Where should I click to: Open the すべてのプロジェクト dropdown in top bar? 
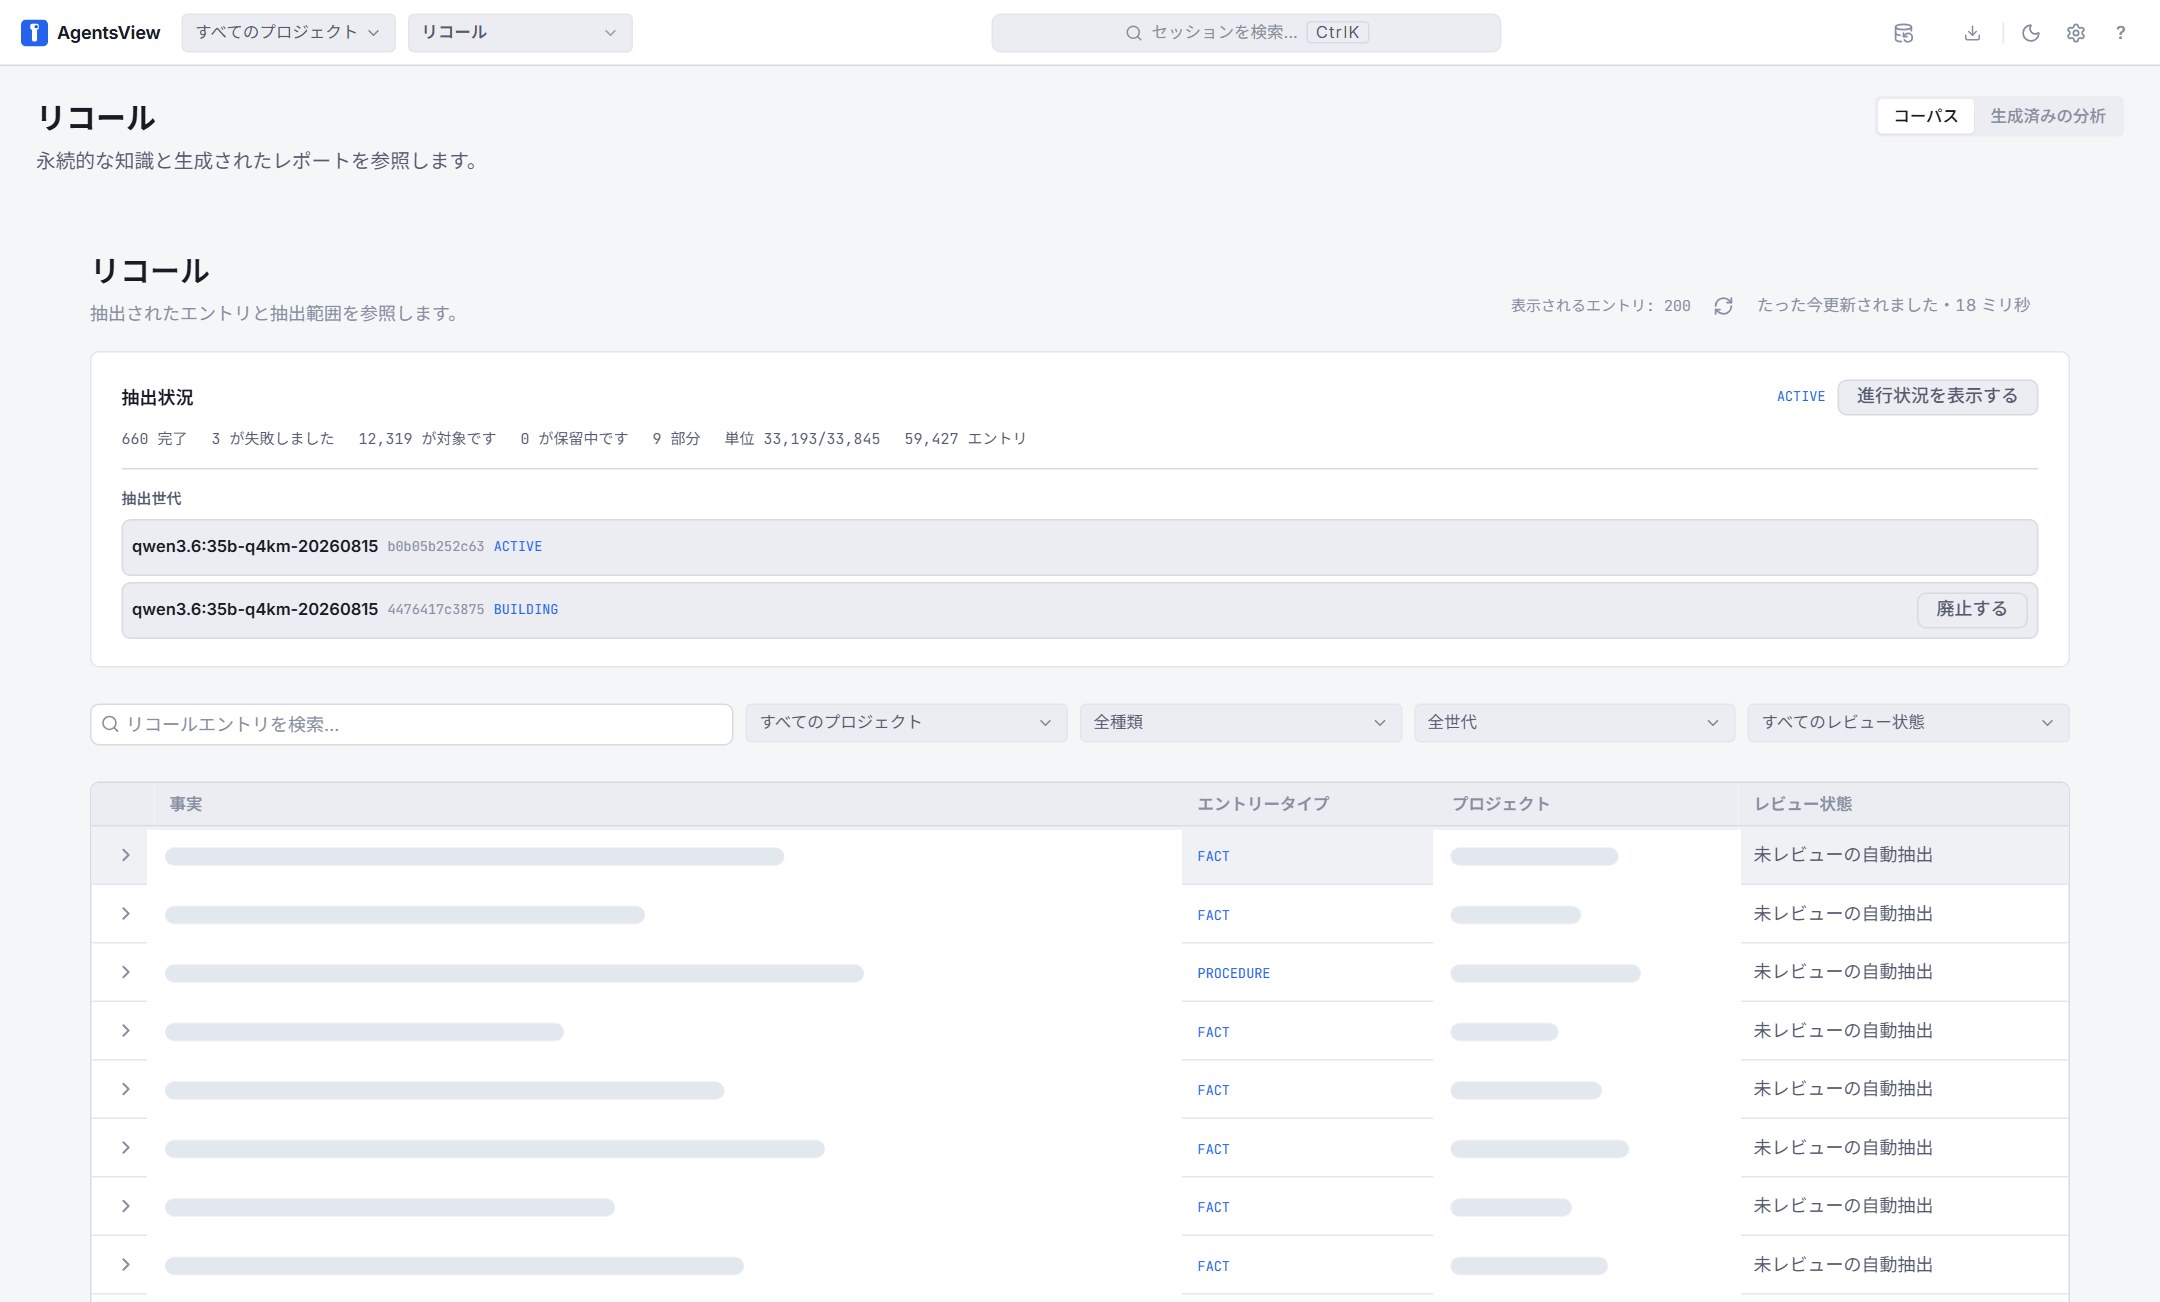click(288, 33)
